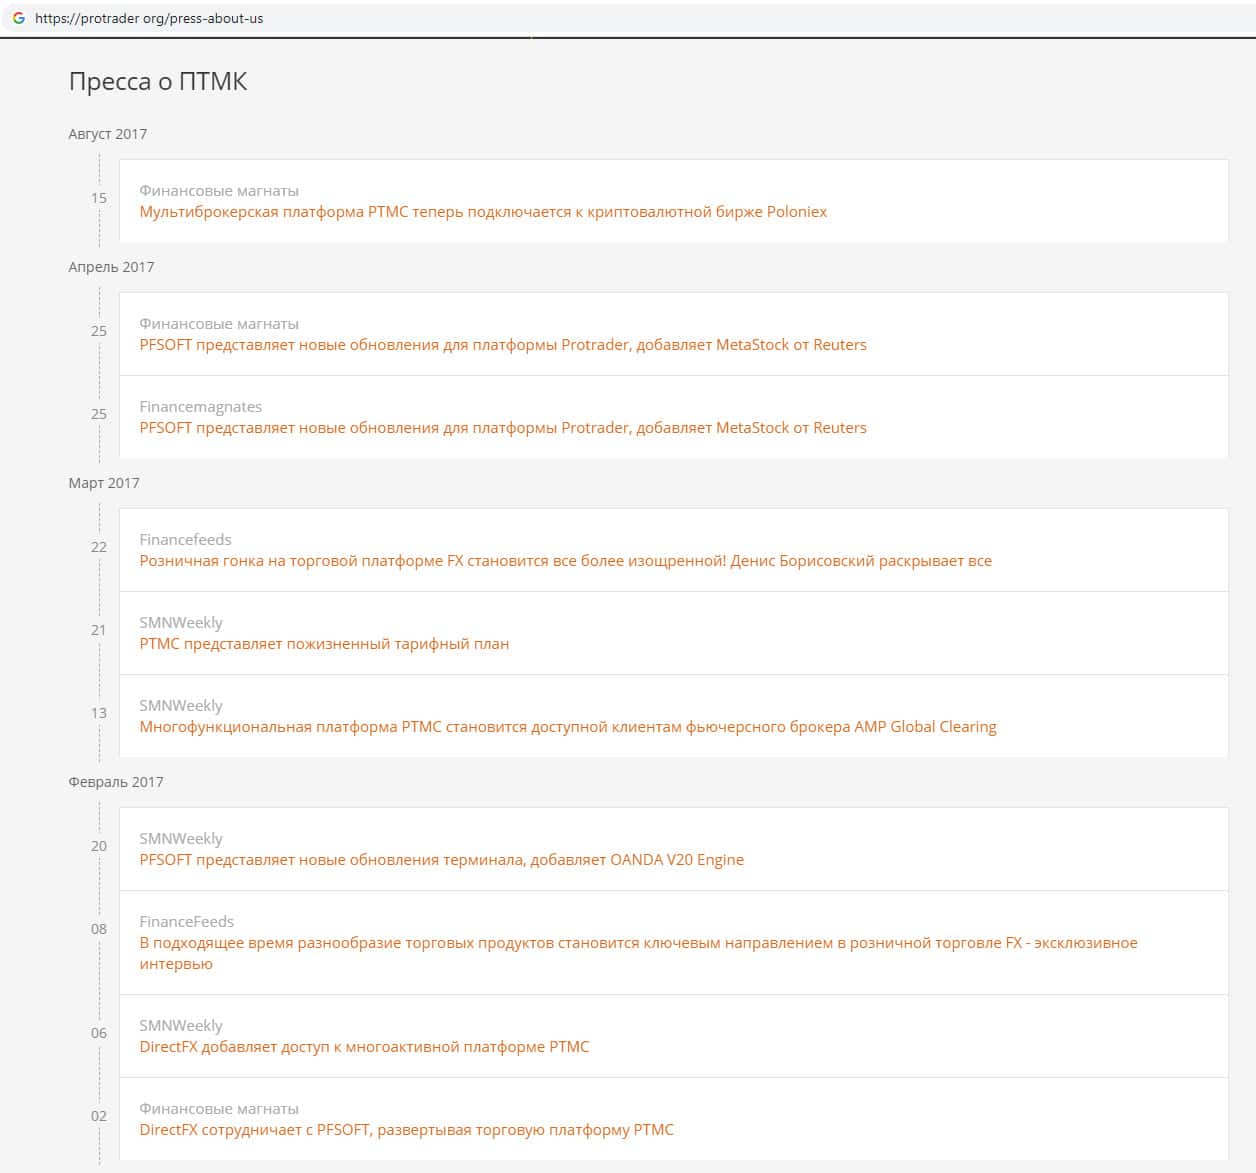This screenshot has width=1256, height=1173.
Task: Click the Google icon in the address bar
Action: point(18,18)
